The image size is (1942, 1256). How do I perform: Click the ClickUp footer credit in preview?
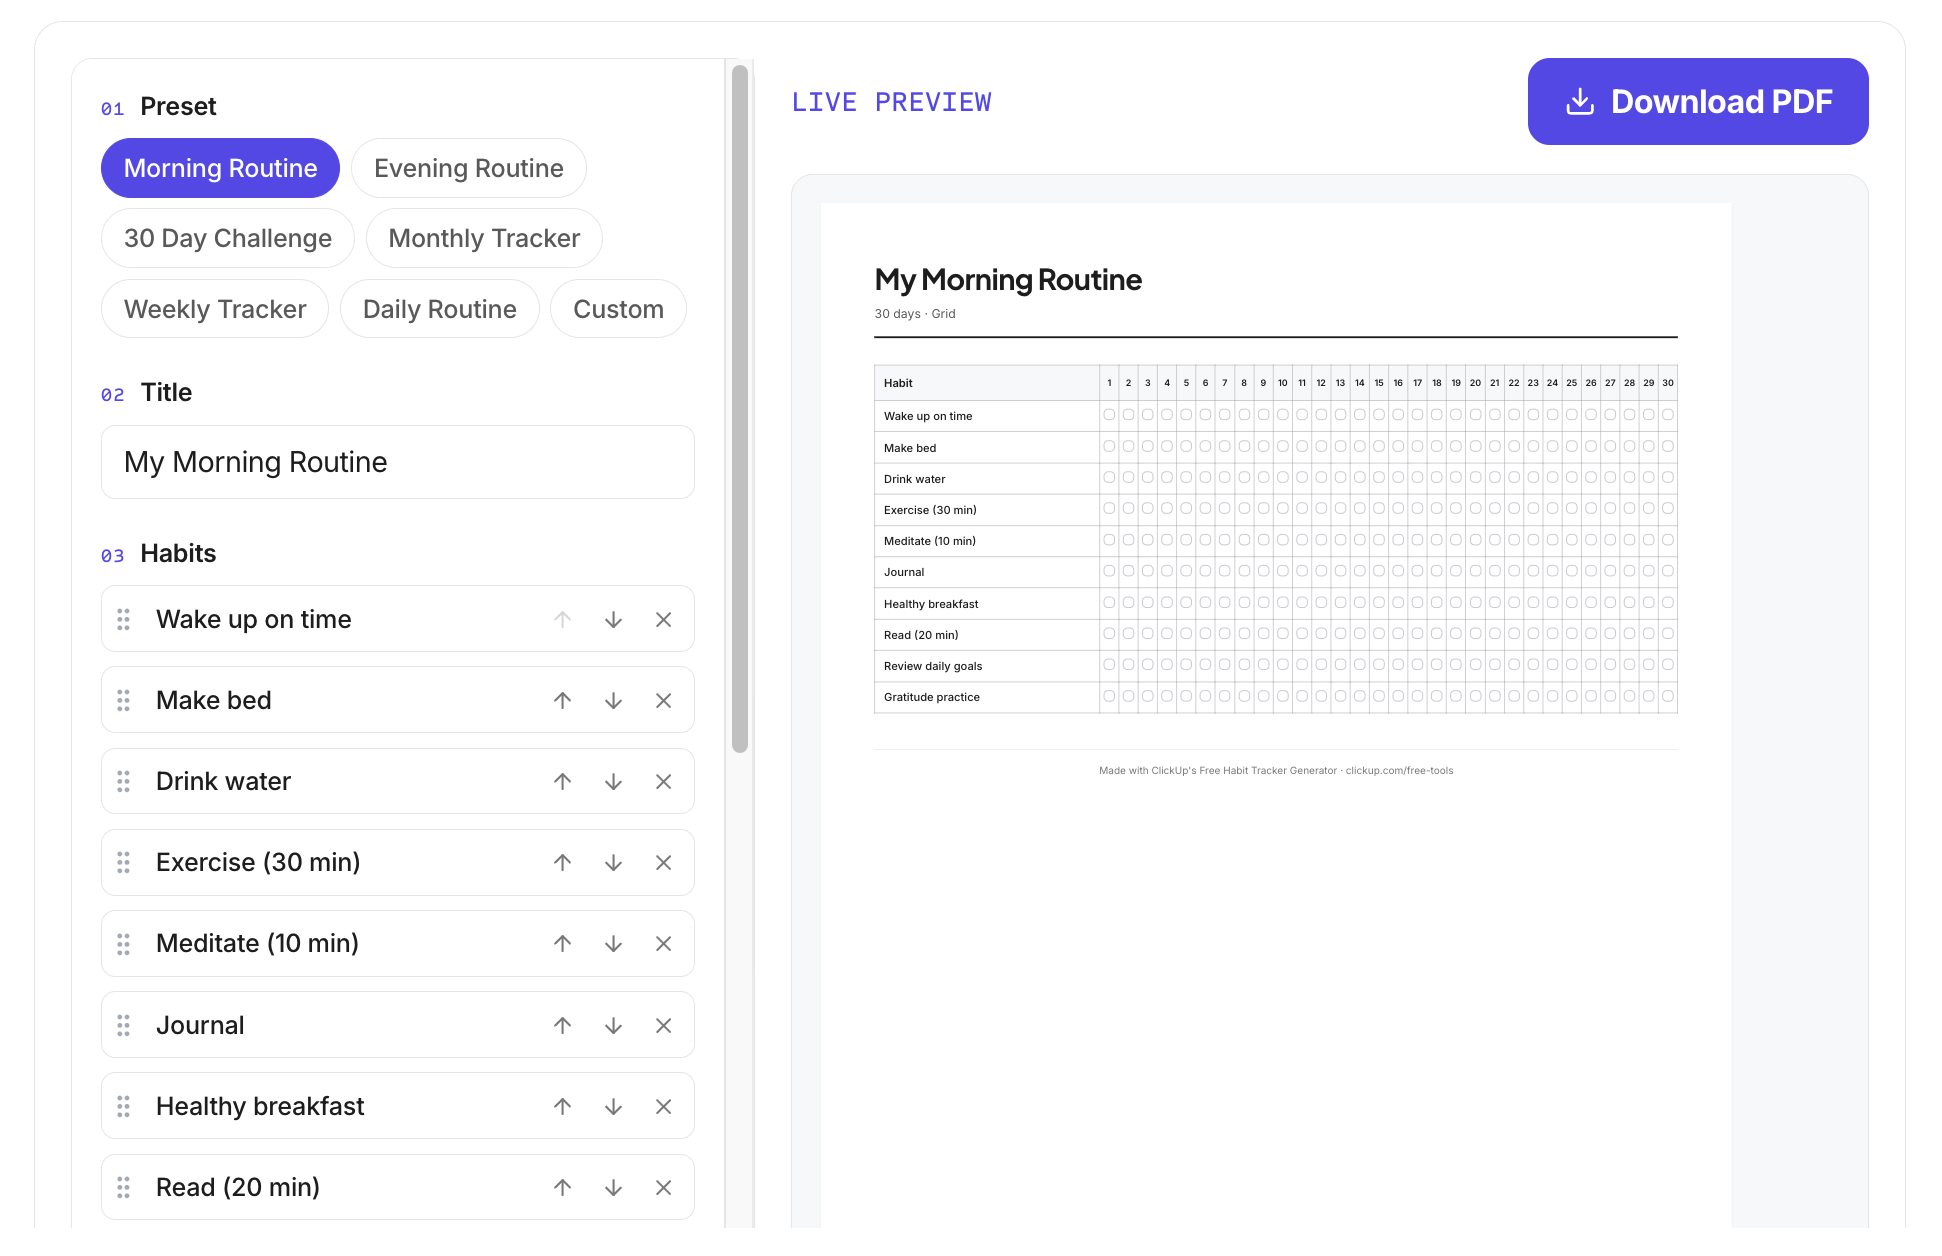point(1276,771)
